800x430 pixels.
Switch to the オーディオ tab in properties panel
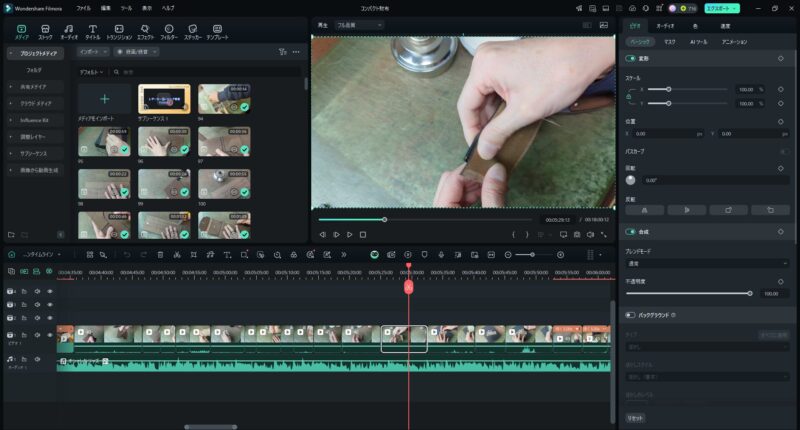point(665,26)
